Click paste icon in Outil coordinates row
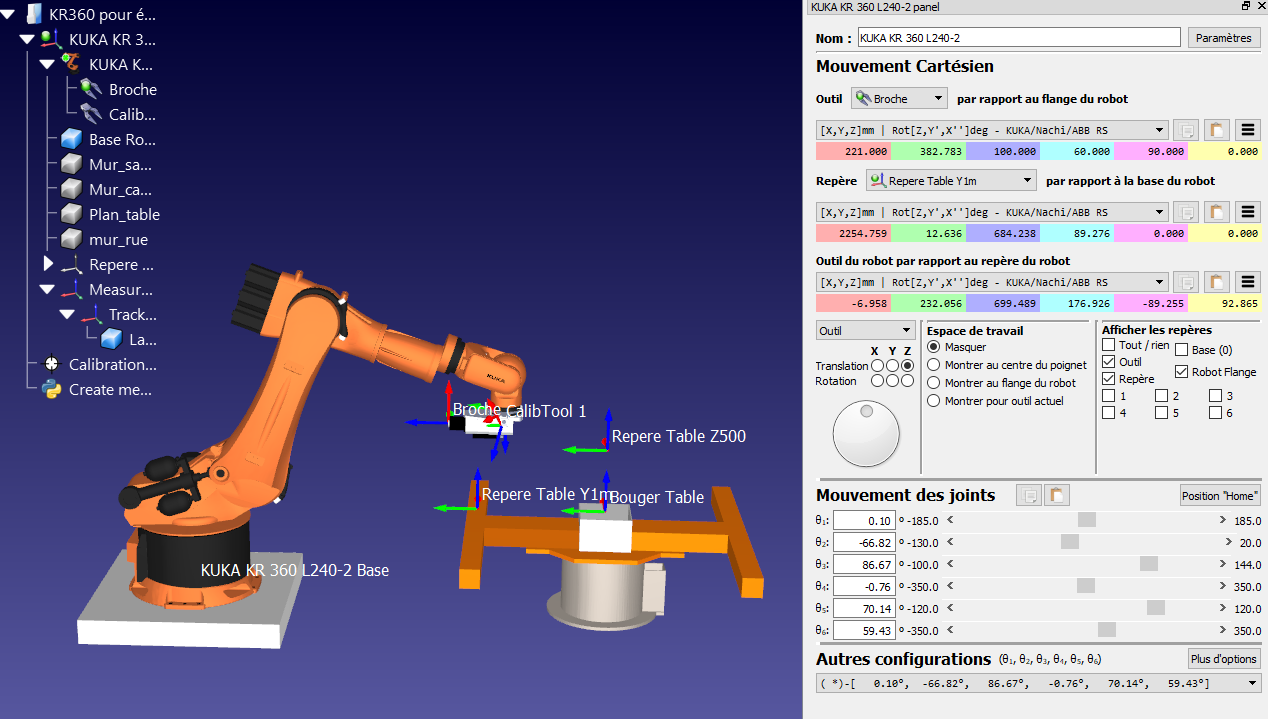 coord(1216,130)
